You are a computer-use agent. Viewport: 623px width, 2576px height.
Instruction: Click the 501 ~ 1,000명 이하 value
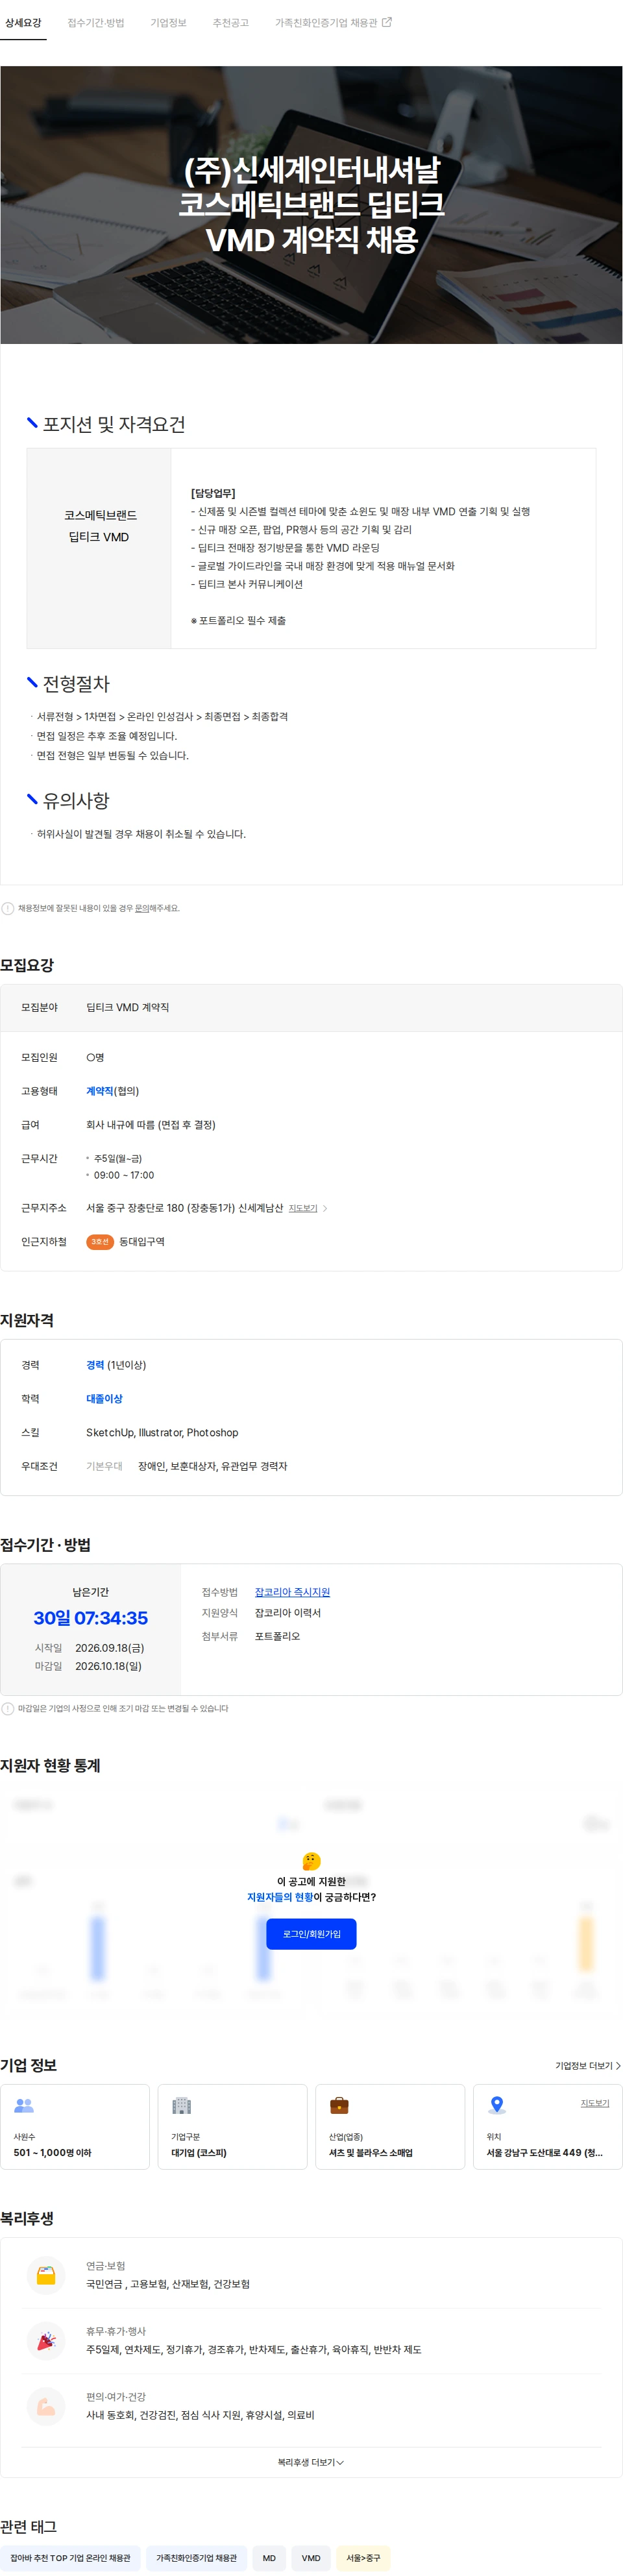pos(52,2153)
